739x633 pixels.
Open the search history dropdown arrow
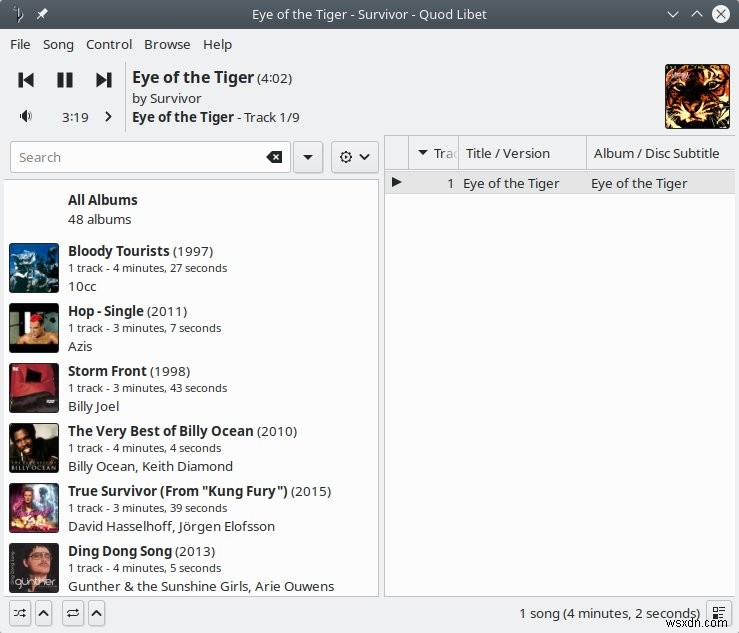click(x=308, y=157)
